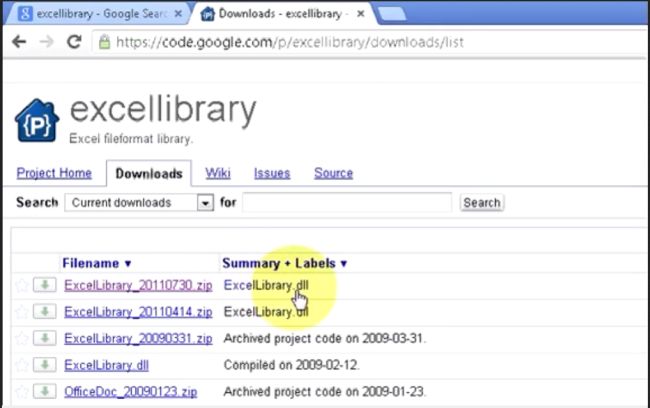Switch to the excellibrary Google Search tab
The image size is (650, 408).
(99, 14)
